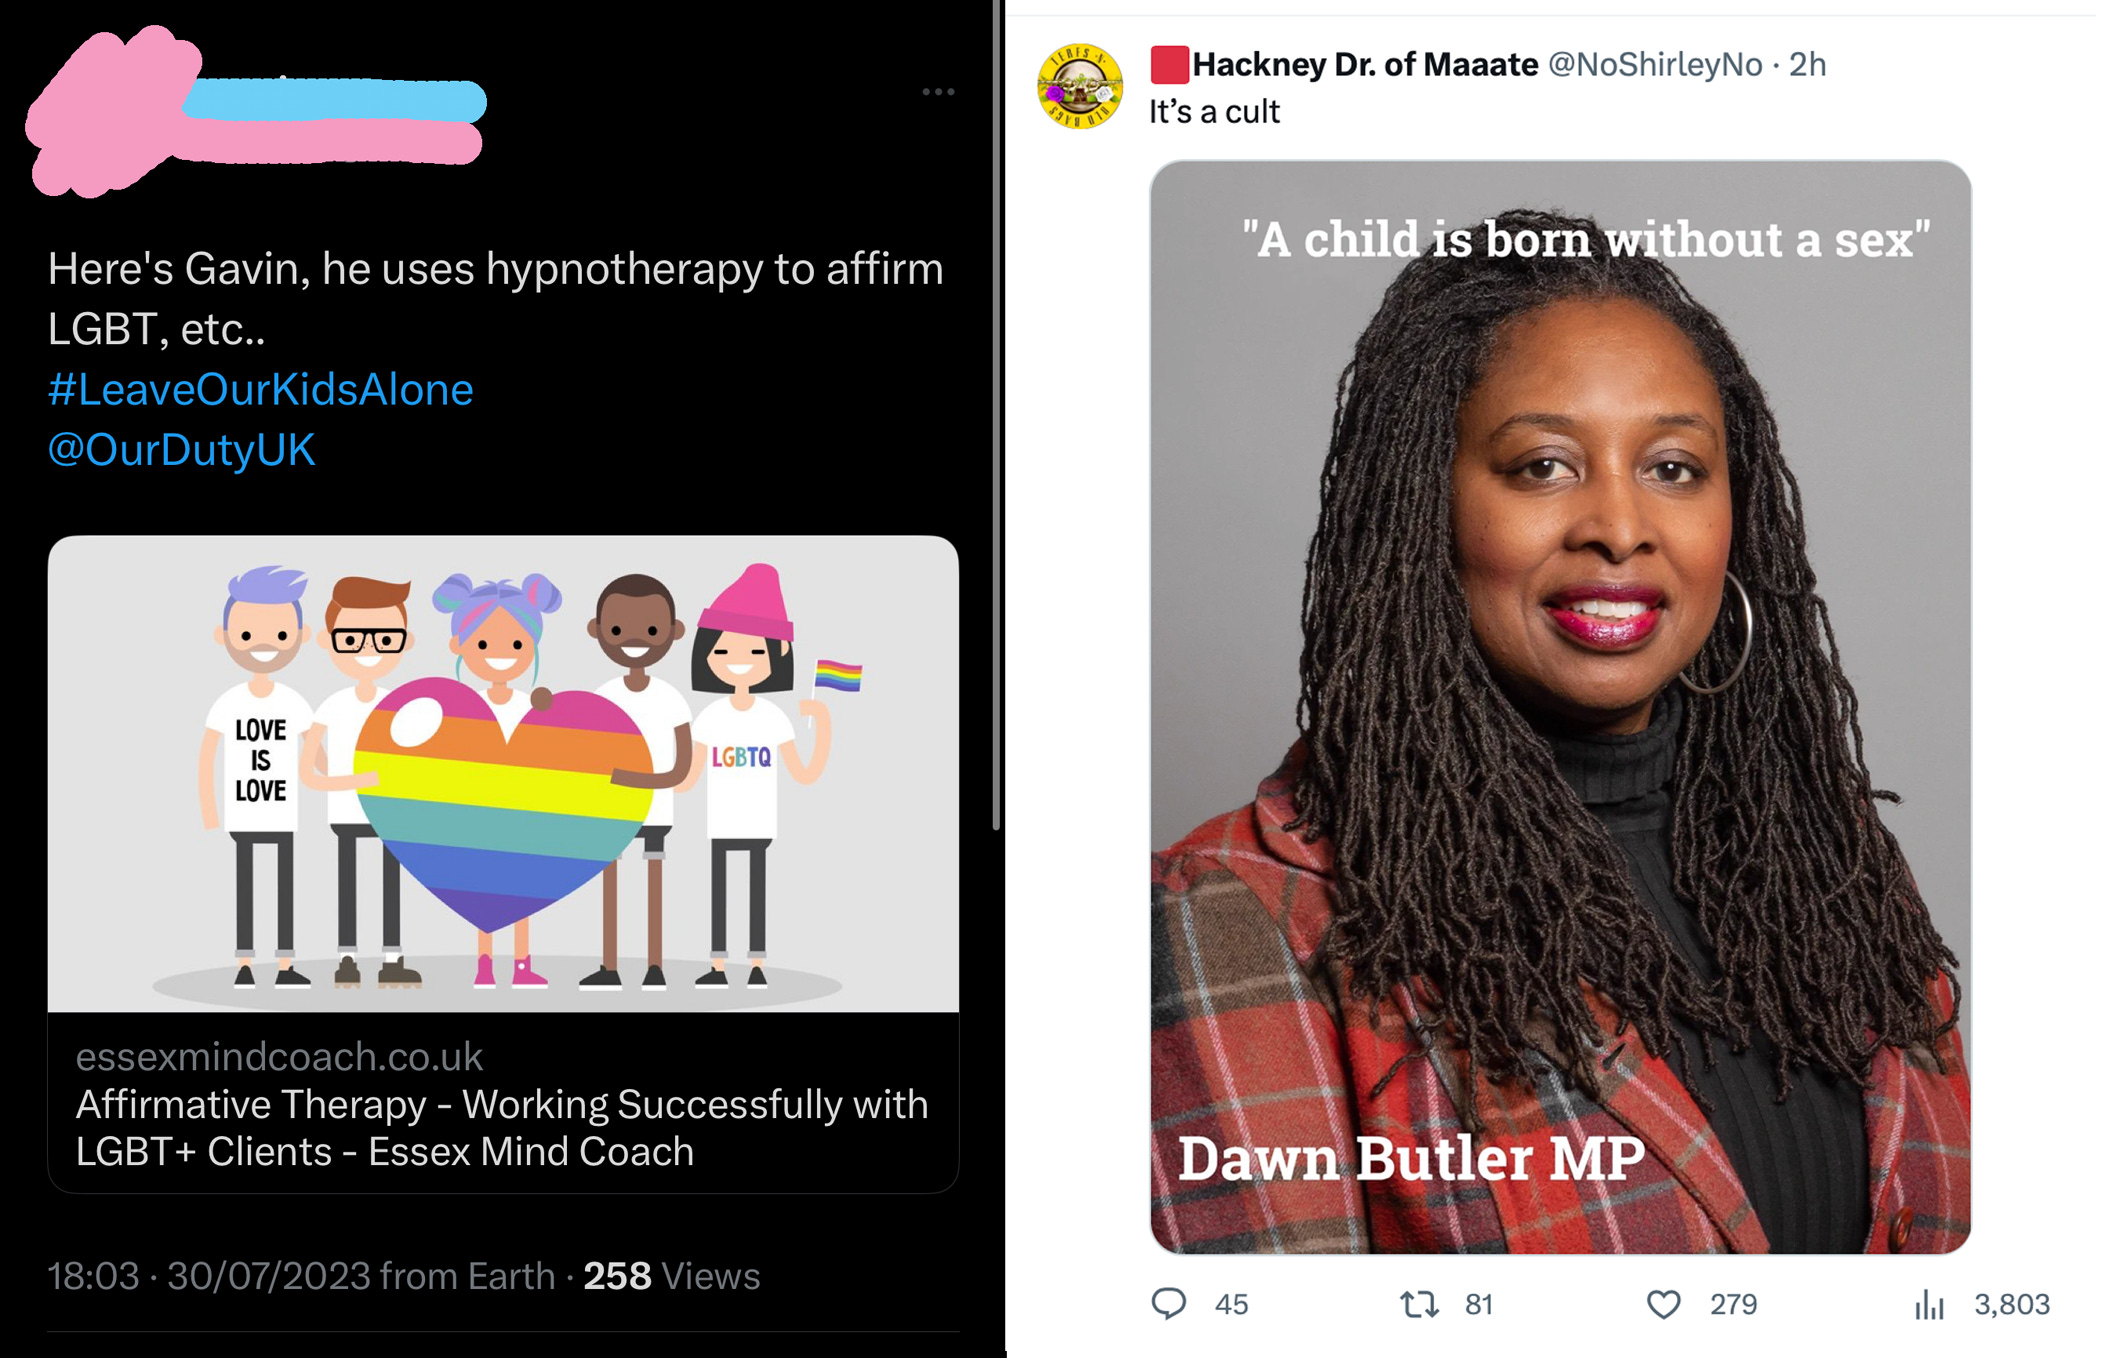View the LGBTQ rainbow heart preview image
Viewport: 2125px width, 1358px height.
click(x=503, y=774)
